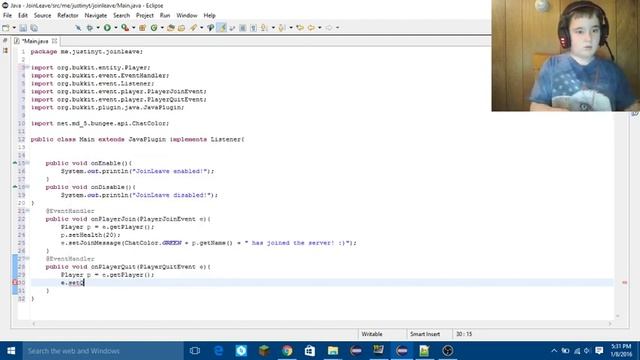Click the Open Type toolbar icon

point(171,28)
